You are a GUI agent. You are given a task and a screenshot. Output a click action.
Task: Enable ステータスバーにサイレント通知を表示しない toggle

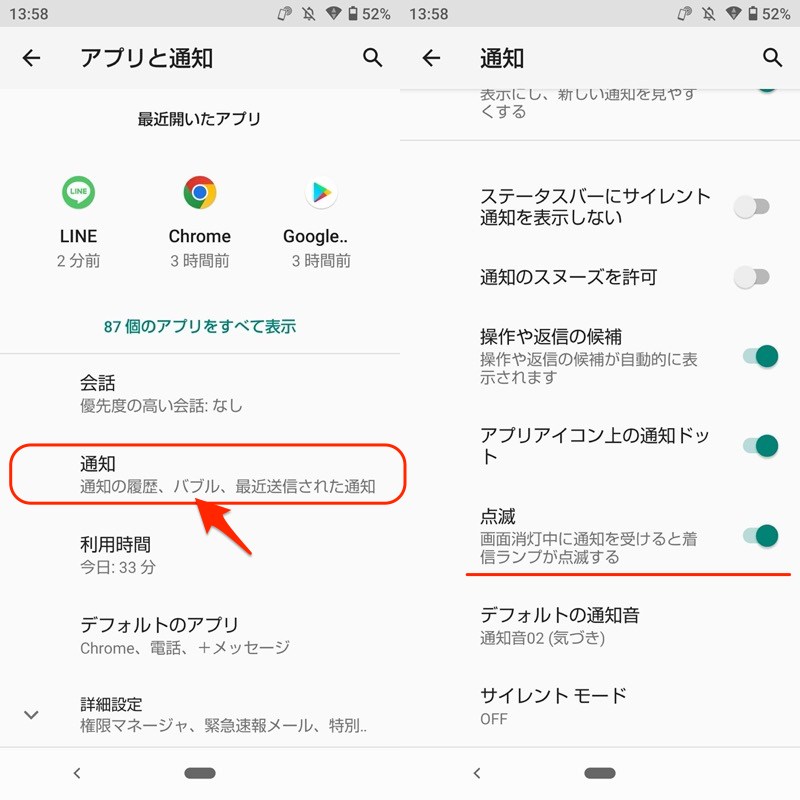point(752,207)
